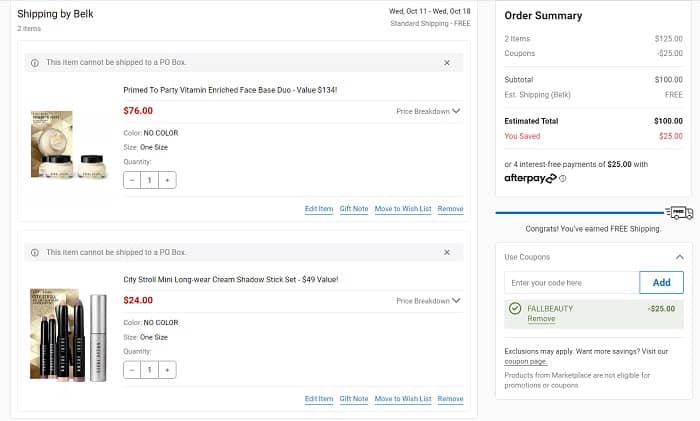Dismiss PO Box notice on Face Base Duo
Viewport: 700px width, 421px height.
coord(447,62)
